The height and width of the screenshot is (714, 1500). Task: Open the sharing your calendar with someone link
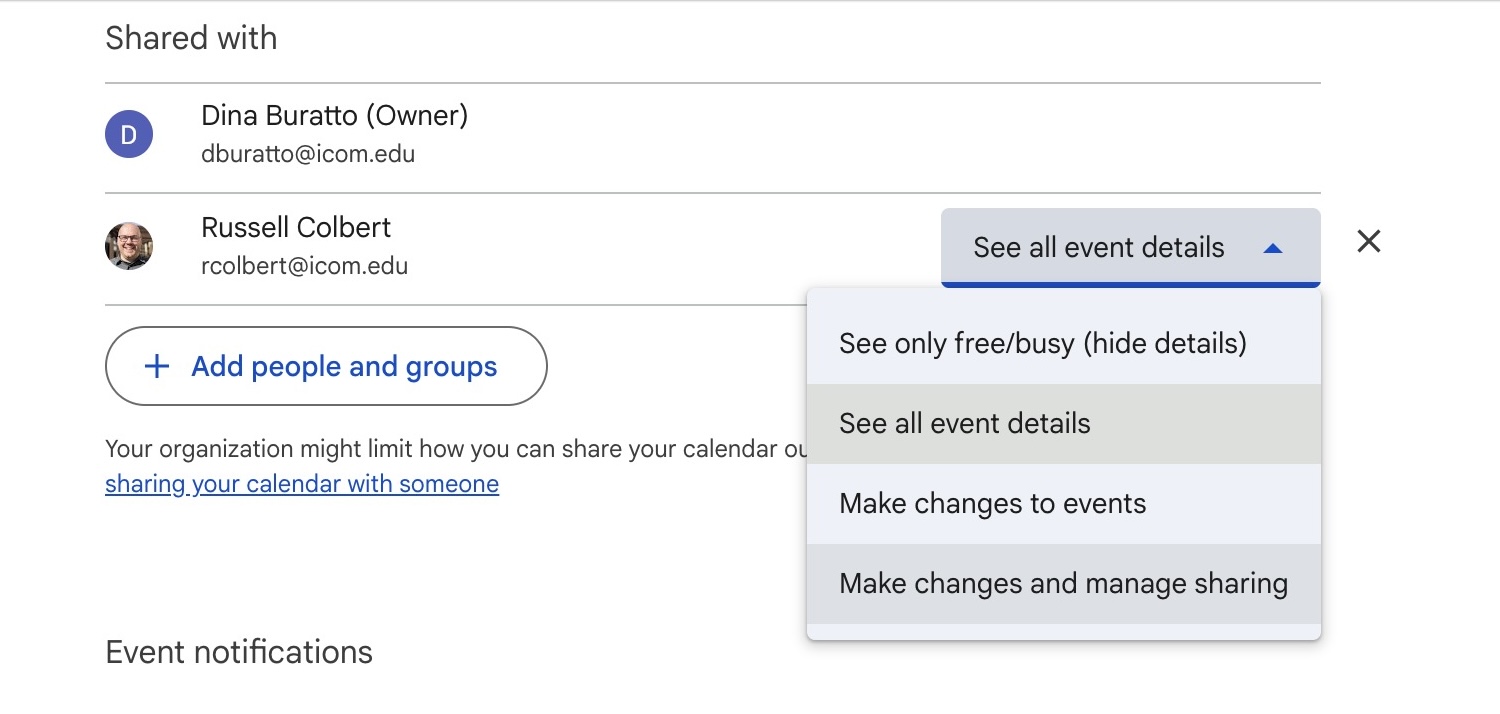(x=302, y=483)
